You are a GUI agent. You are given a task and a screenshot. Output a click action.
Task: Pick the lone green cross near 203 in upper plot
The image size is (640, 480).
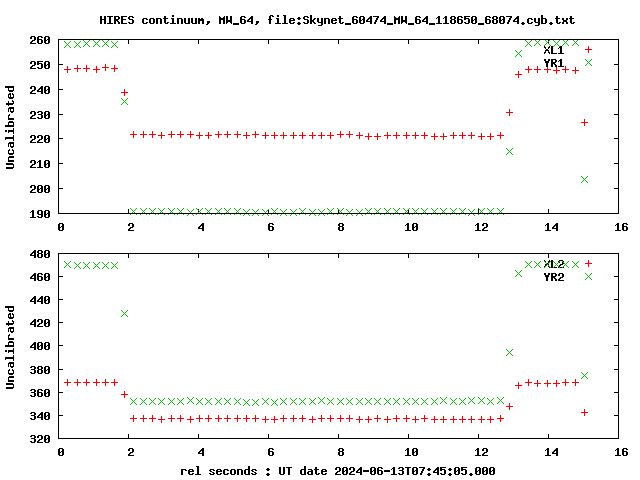[584, 180]
